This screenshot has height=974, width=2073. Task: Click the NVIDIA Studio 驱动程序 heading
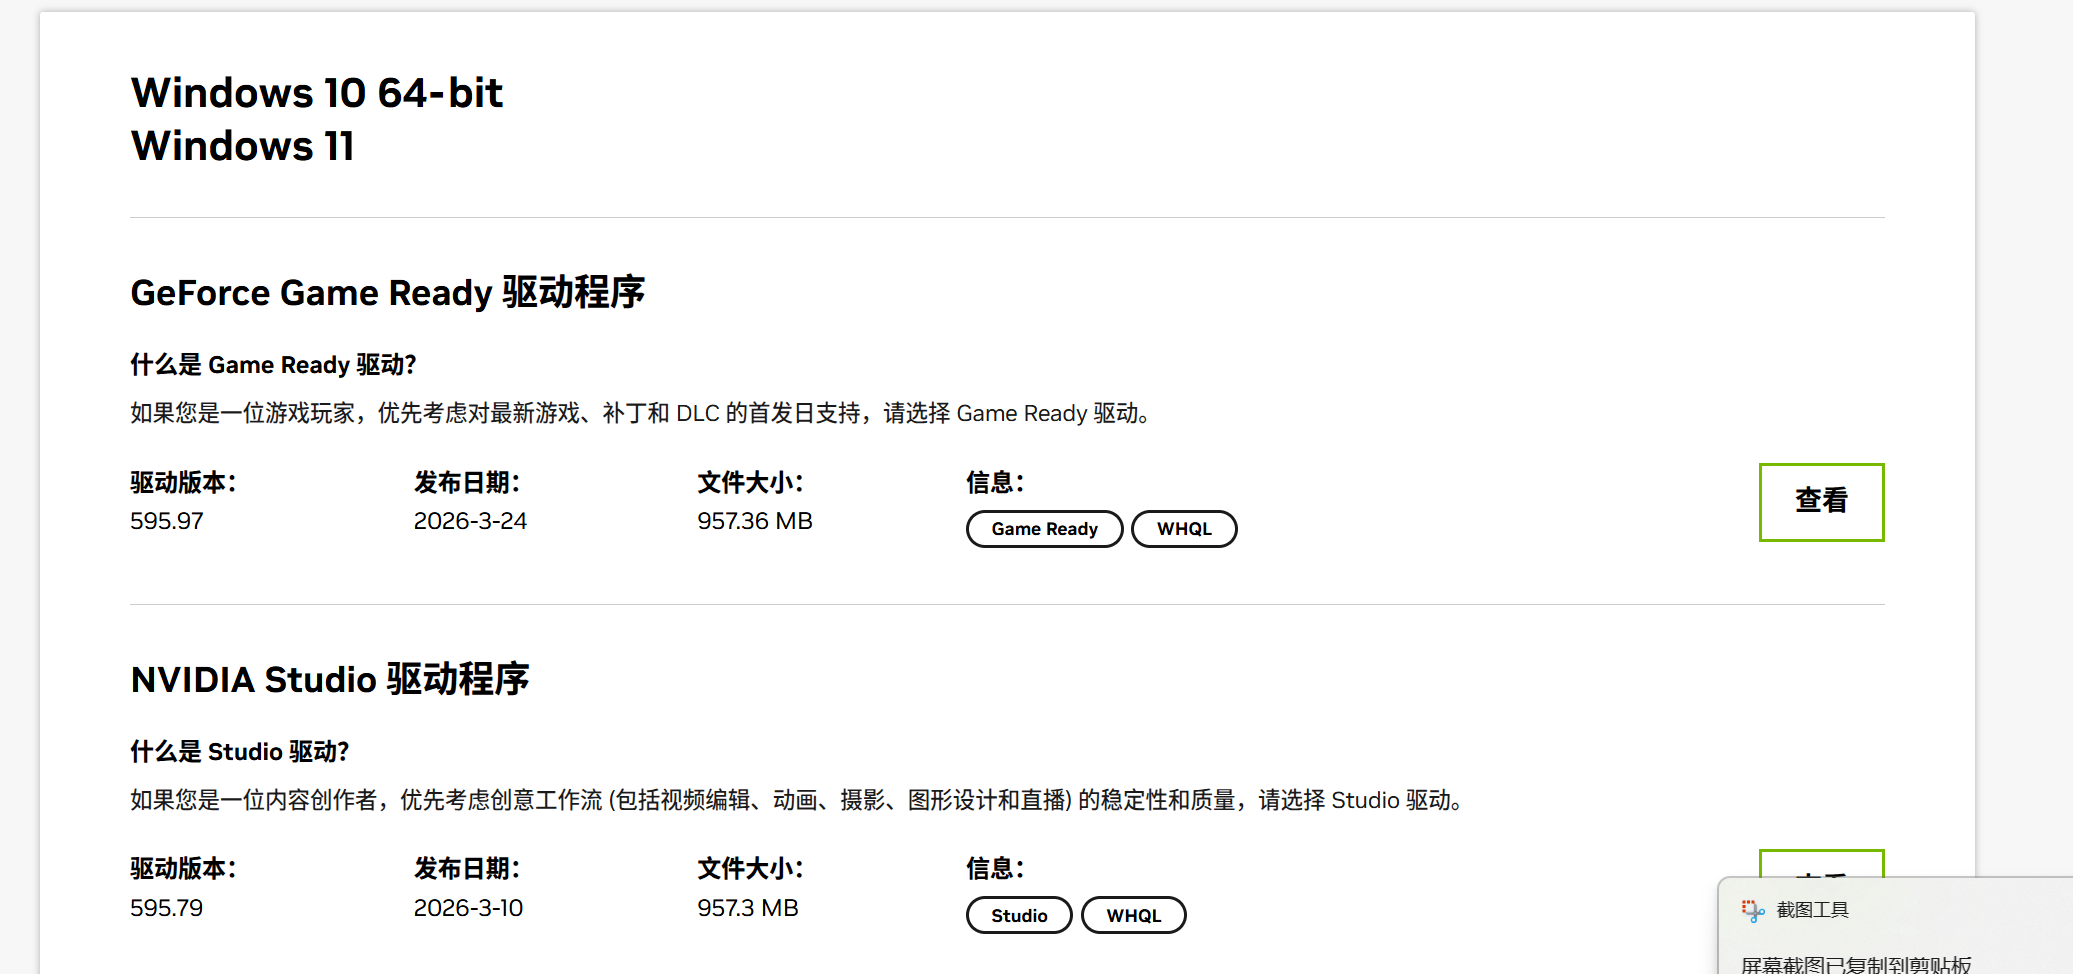329,680
